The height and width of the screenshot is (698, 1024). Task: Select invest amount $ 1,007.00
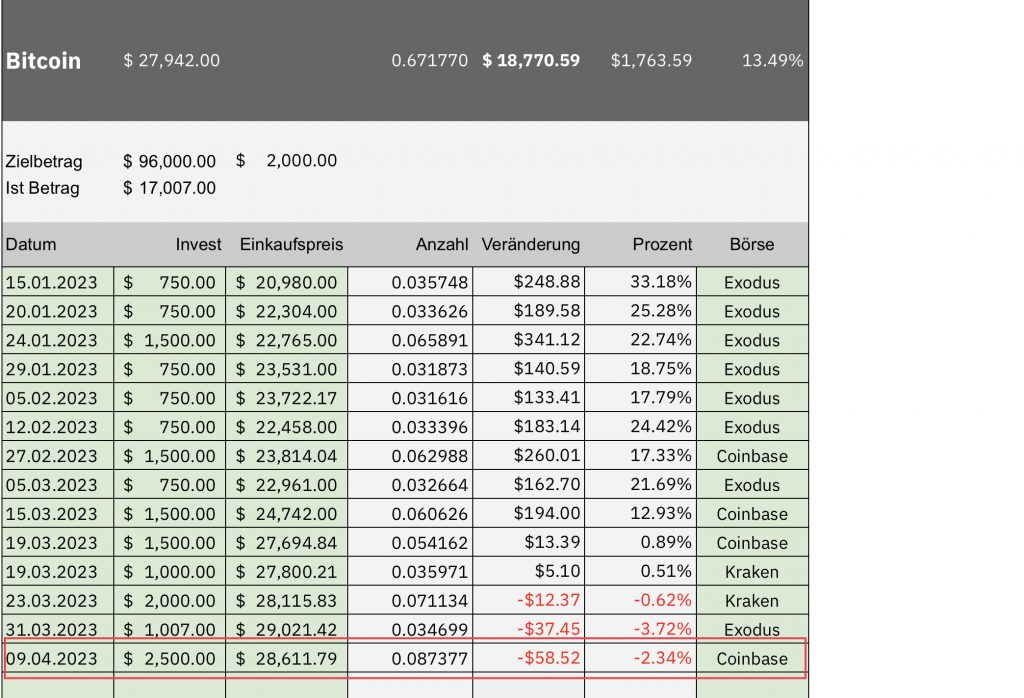click(x=169, y=629)
